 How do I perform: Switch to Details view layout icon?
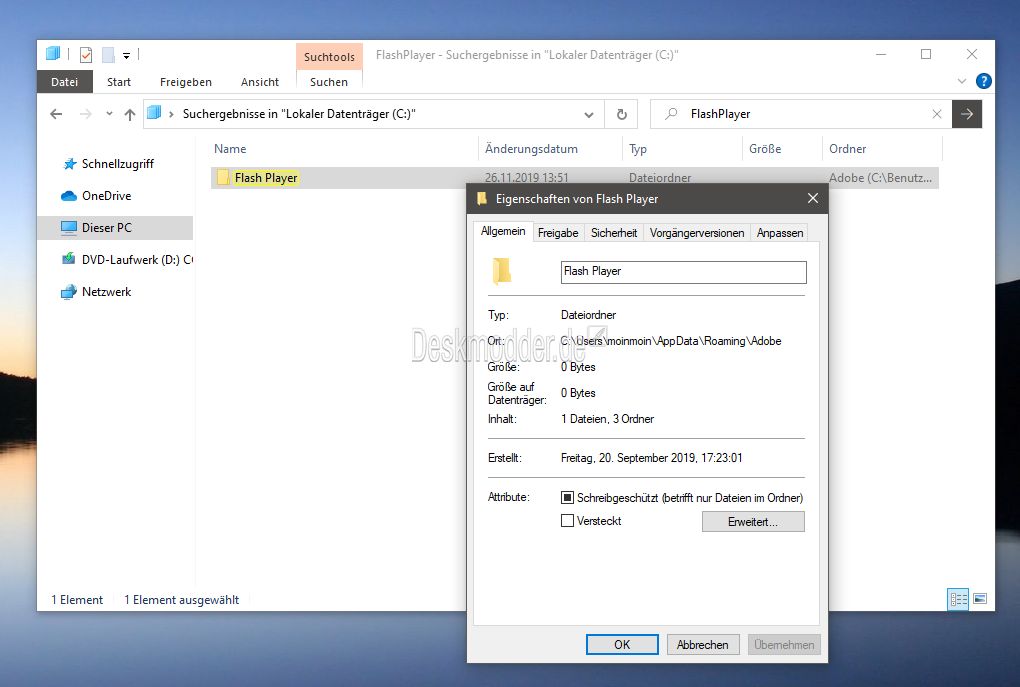959,599
